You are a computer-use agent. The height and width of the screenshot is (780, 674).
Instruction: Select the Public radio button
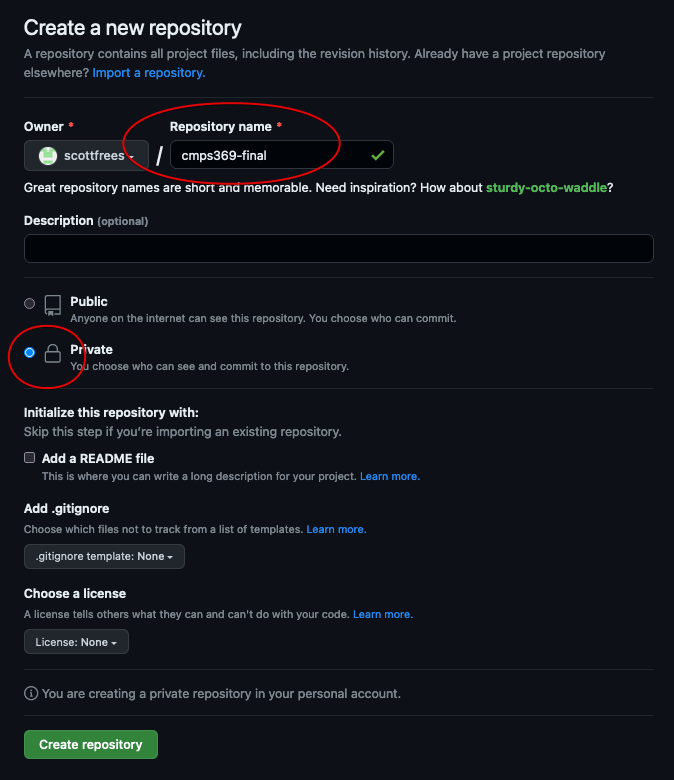(29, 303)
